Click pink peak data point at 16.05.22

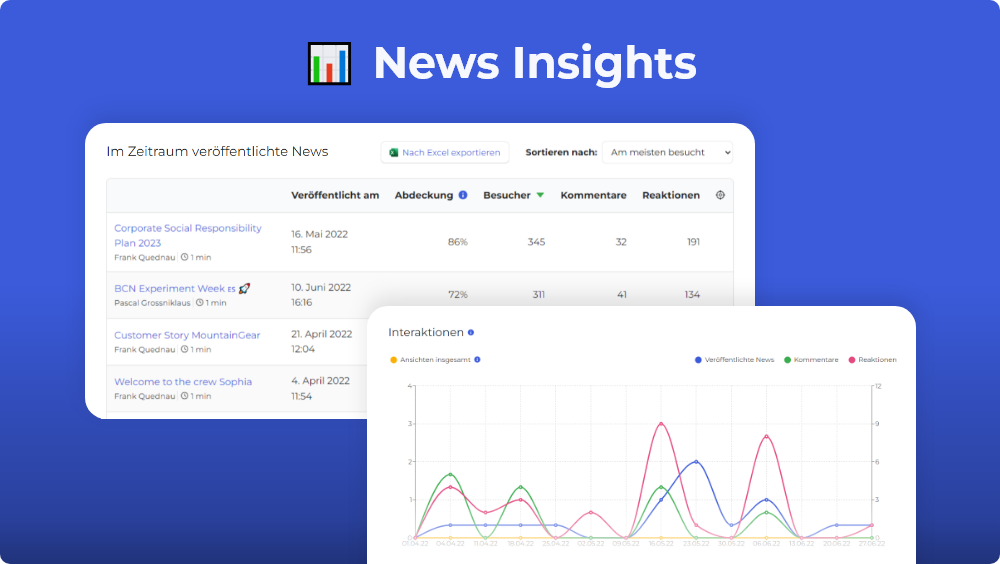(x=661, y=424)
